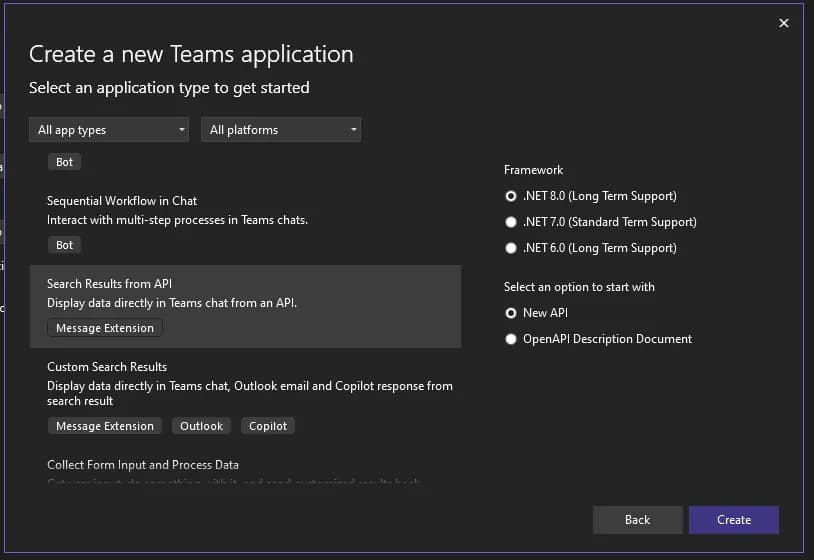Click the Copilot tag under Custom Search Results
The image size is (814, 560).
click(268, 426)
